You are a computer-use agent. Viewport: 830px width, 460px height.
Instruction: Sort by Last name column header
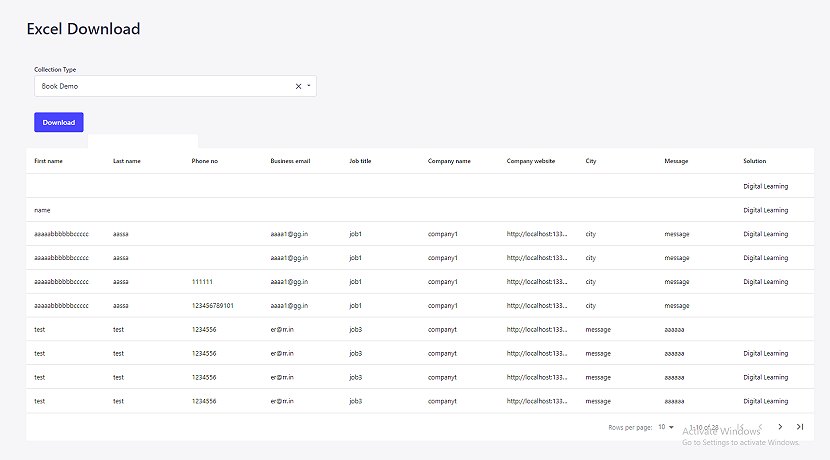tap(127, 161)
